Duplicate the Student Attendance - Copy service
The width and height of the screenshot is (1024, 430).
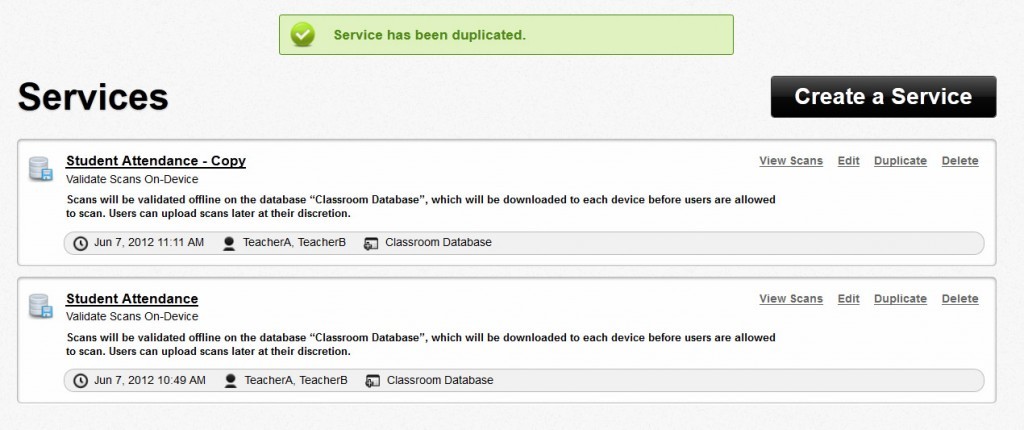point(901,161)
